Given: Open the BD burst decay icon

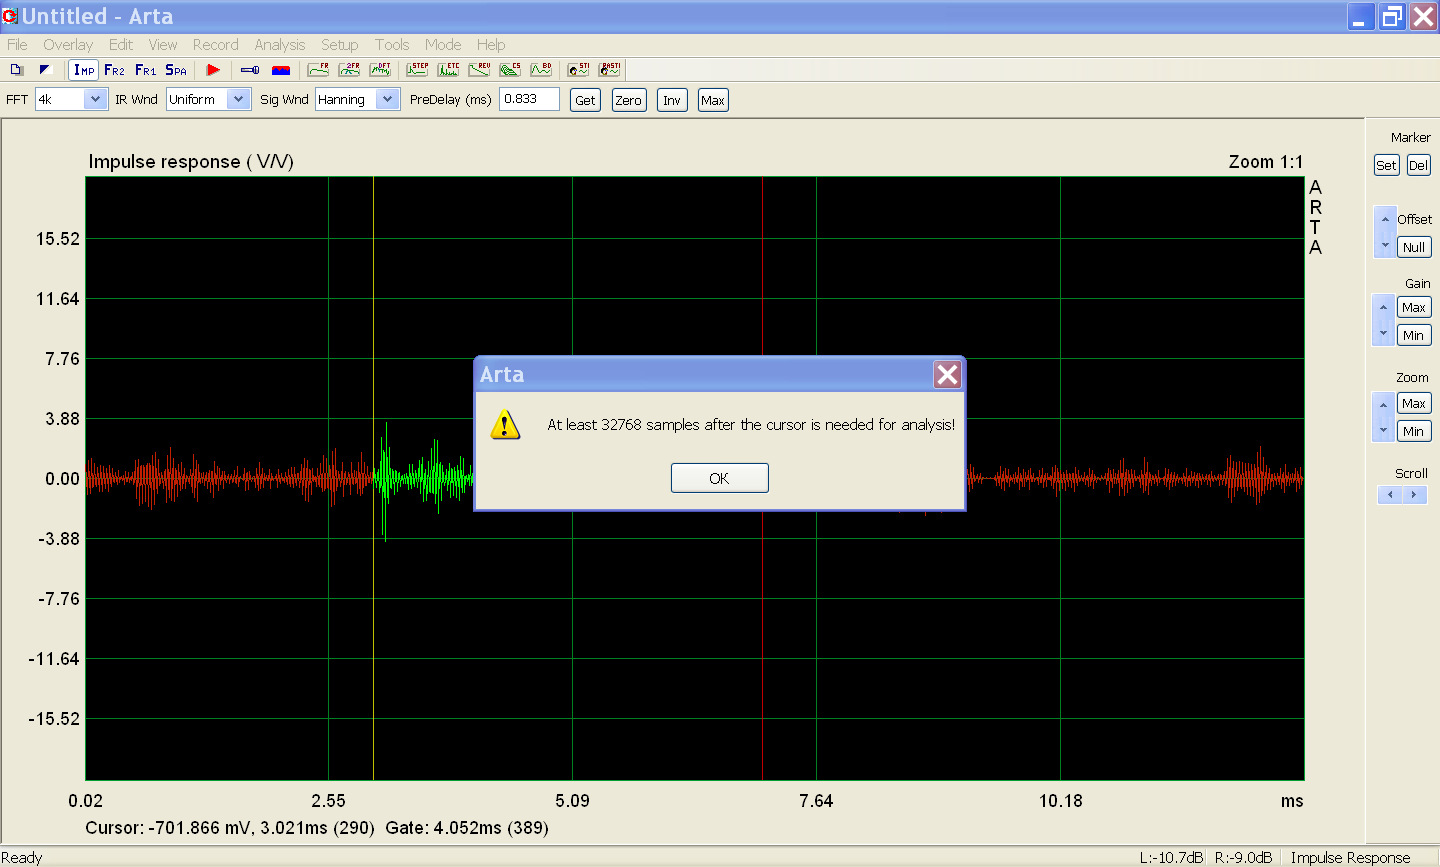Looking at the screenshot, I should [541, 70].
